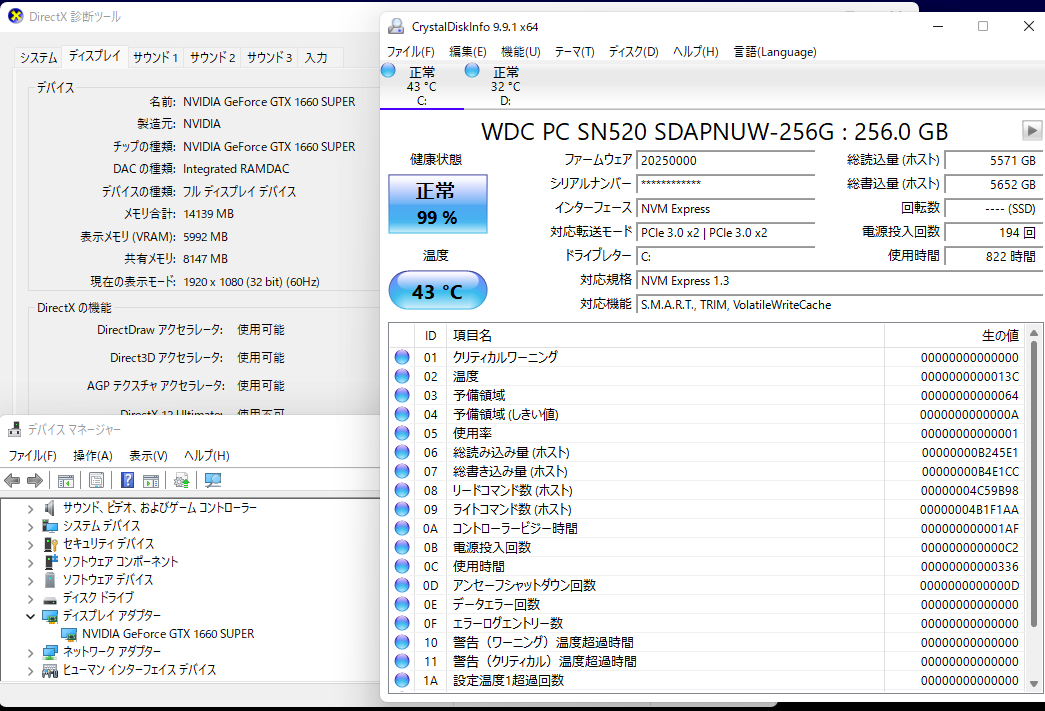The image size is (1045, 711).
Task: Select NVIDIA GeForce GTX 1660 SUPER in Device Manager
Action: point(168,634)
